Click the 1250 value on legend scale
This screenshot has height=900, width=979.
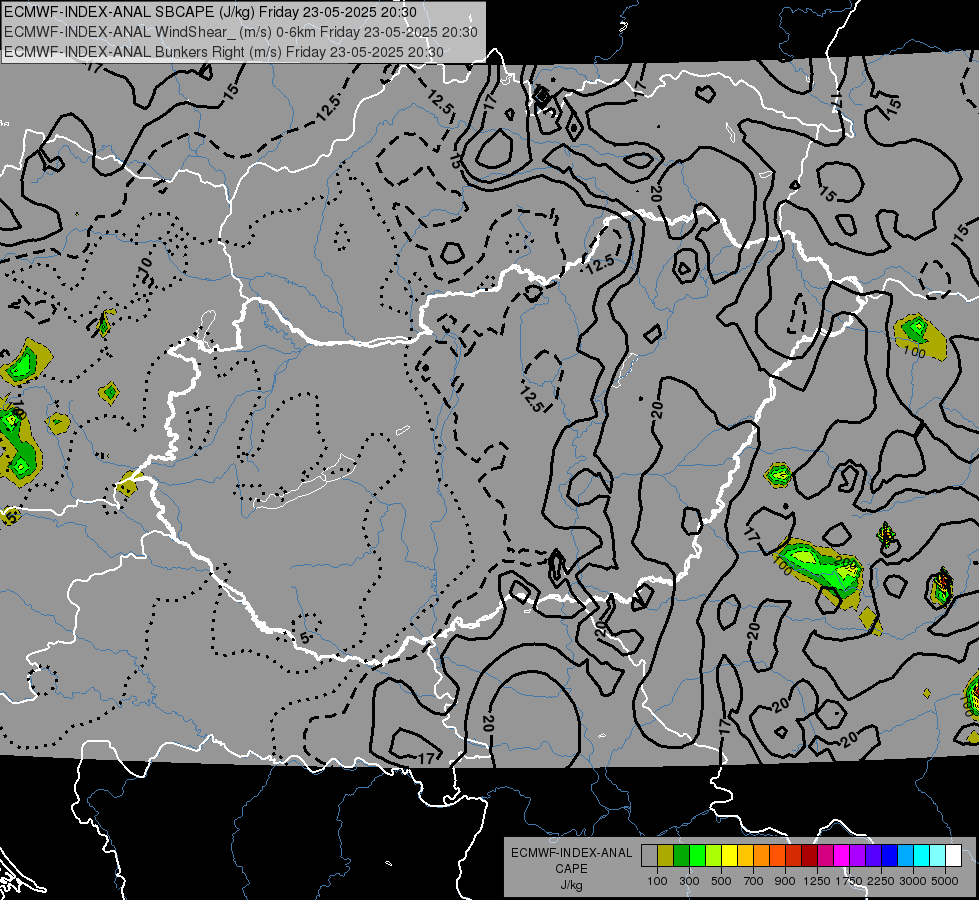pos(817,881)
